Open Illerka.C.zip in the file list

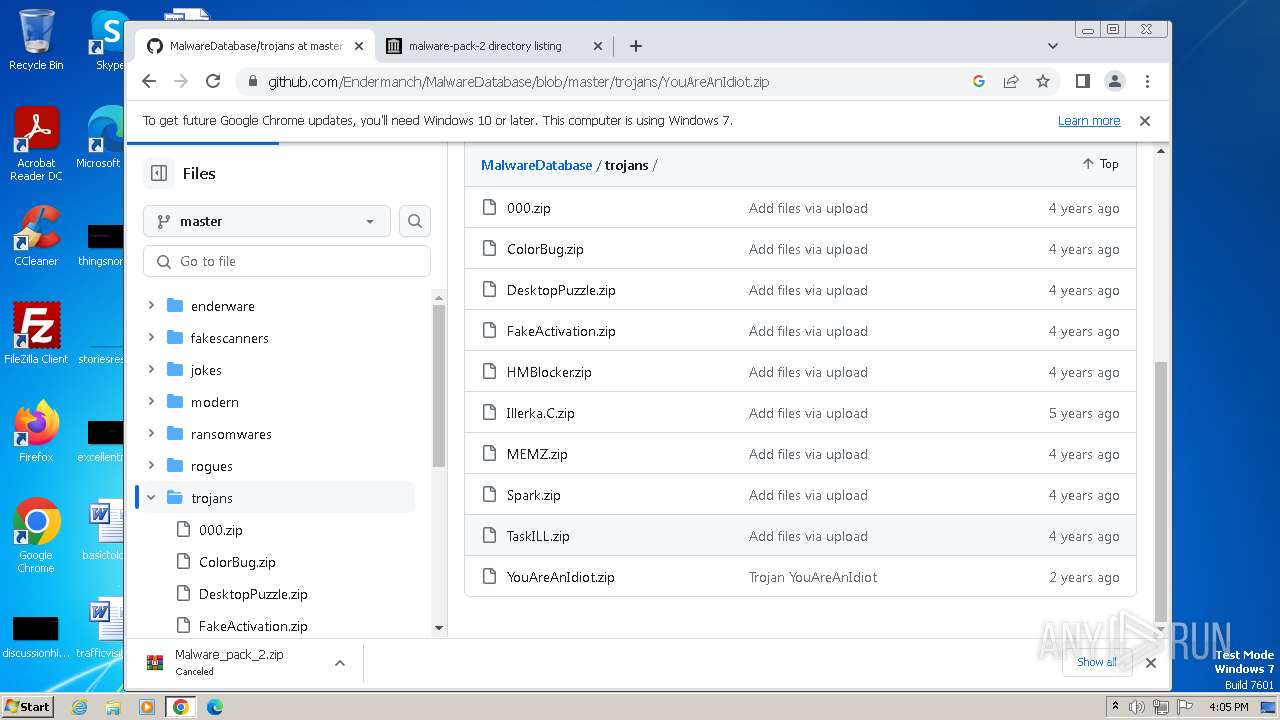541,413
